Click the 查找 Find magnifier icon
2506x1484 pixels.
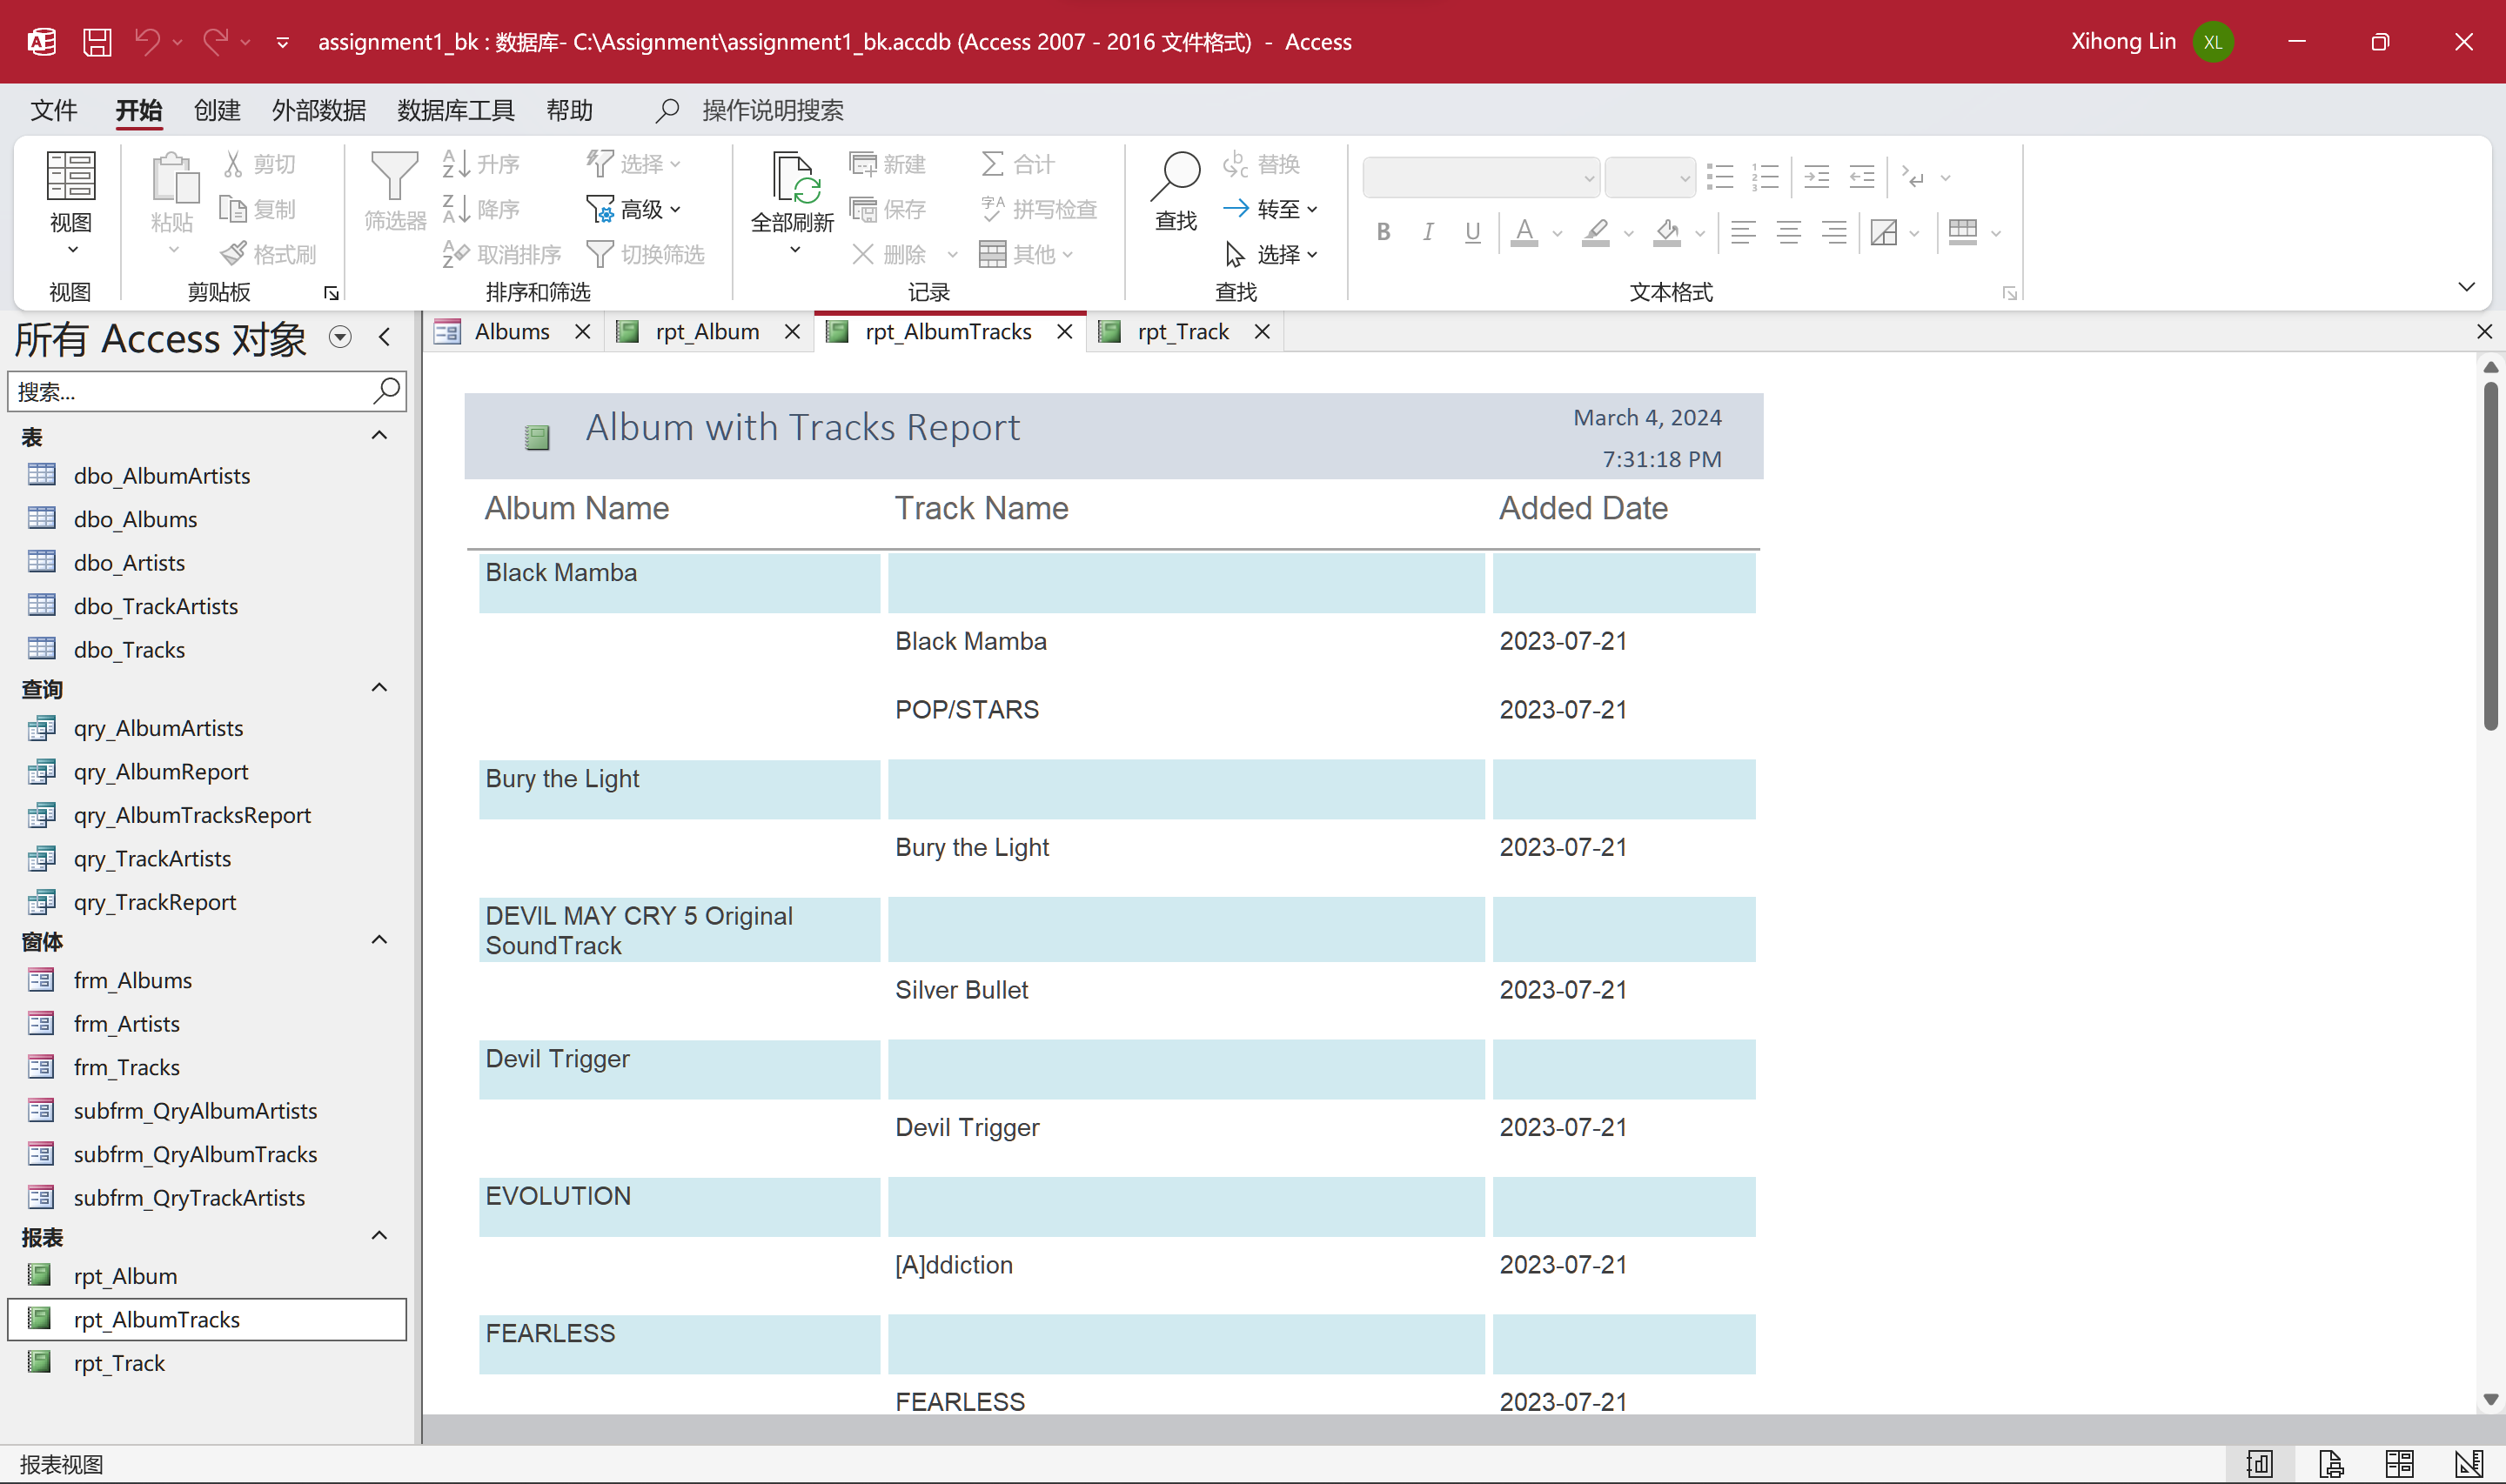[x=1176, y=176]
